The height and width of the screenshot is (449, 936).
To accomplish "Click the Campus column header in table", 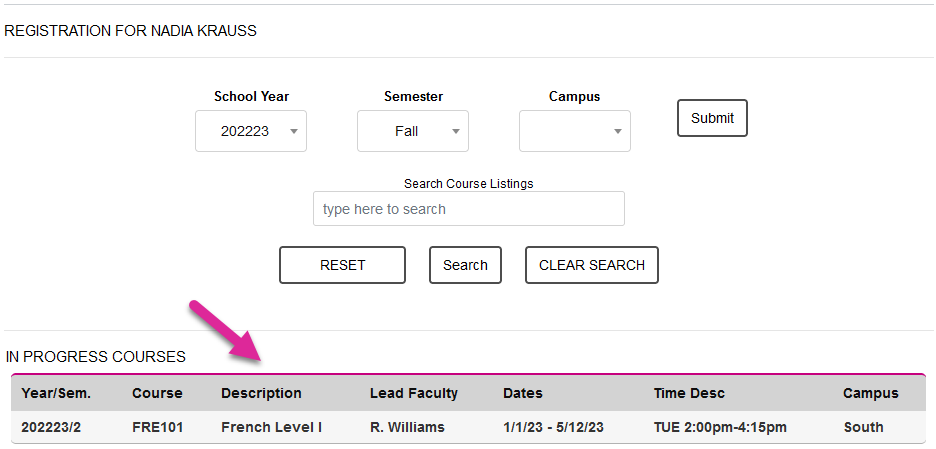I will coord(871,393).
